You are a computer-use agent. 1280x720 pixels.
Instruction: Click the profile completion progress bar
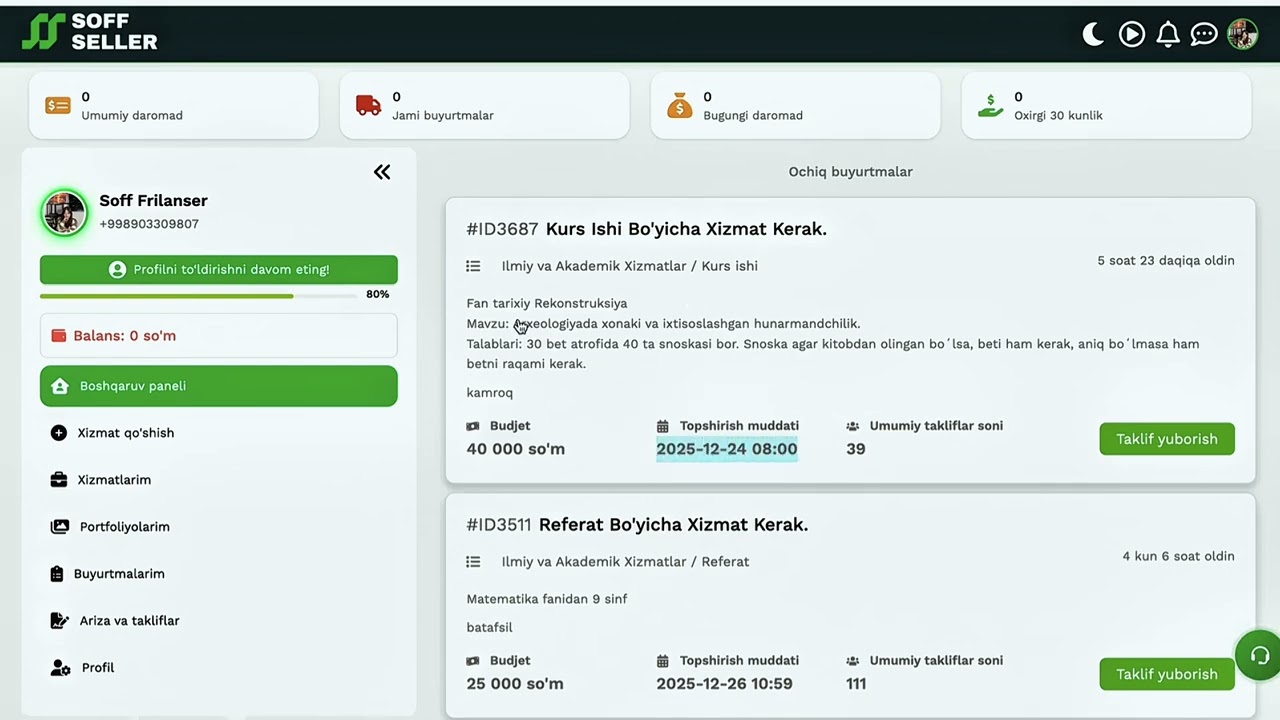(x=198, y=296)
